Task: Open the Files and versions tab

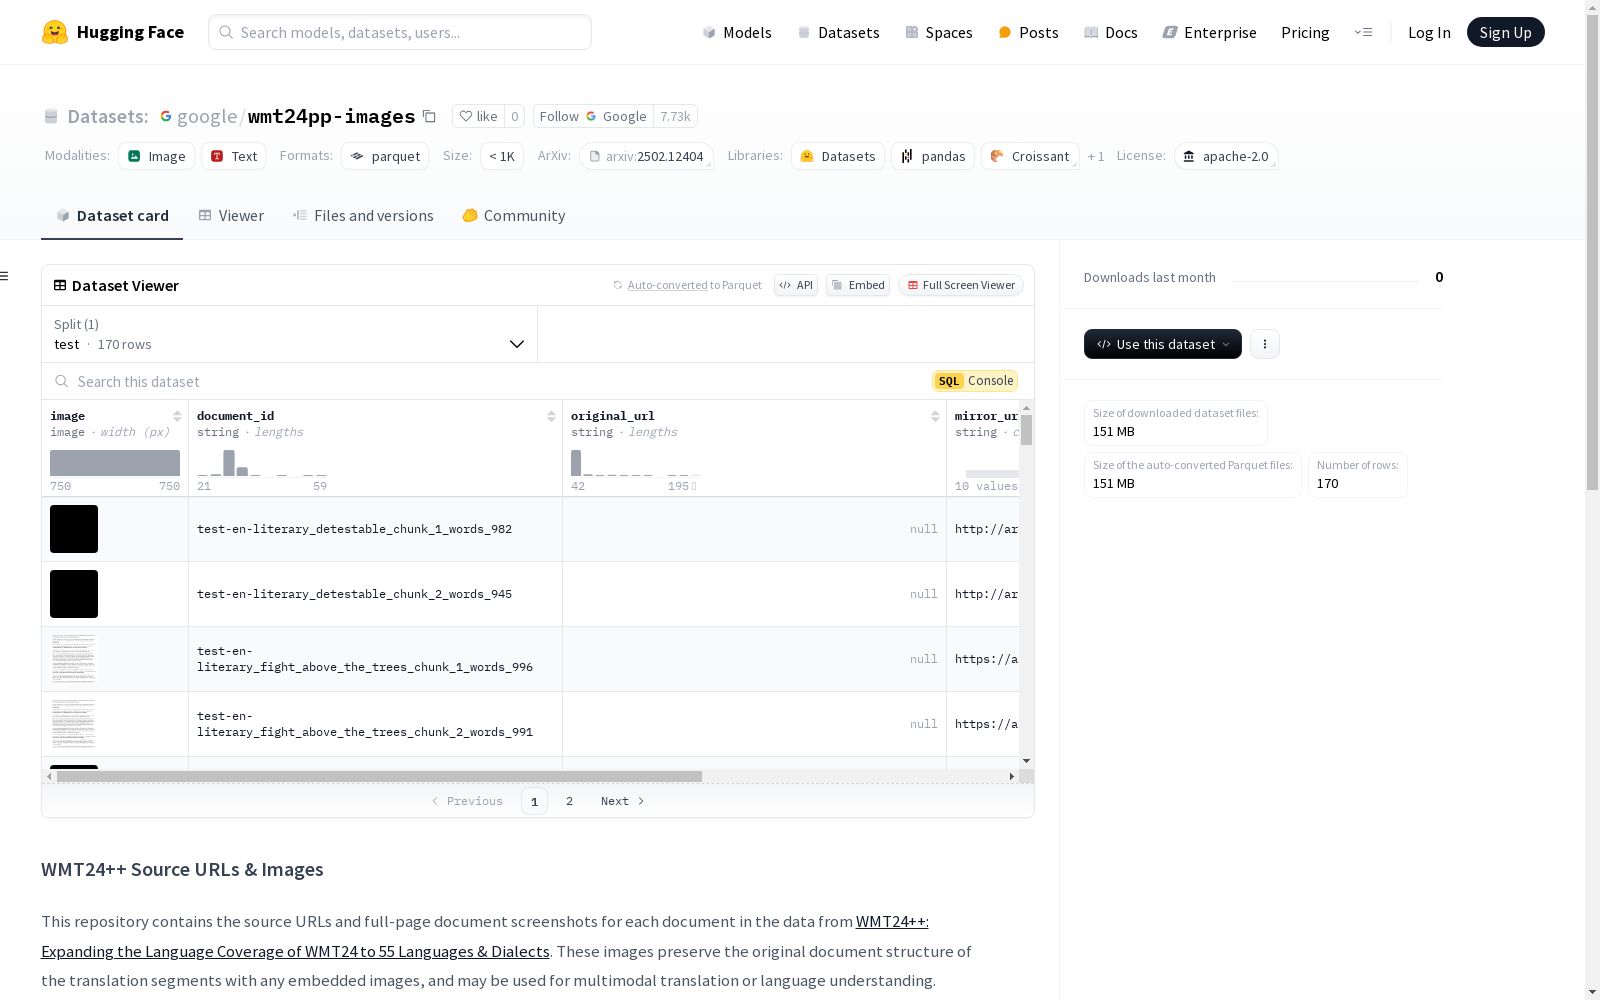Action: pyautogui.click(x=363, y=216)
